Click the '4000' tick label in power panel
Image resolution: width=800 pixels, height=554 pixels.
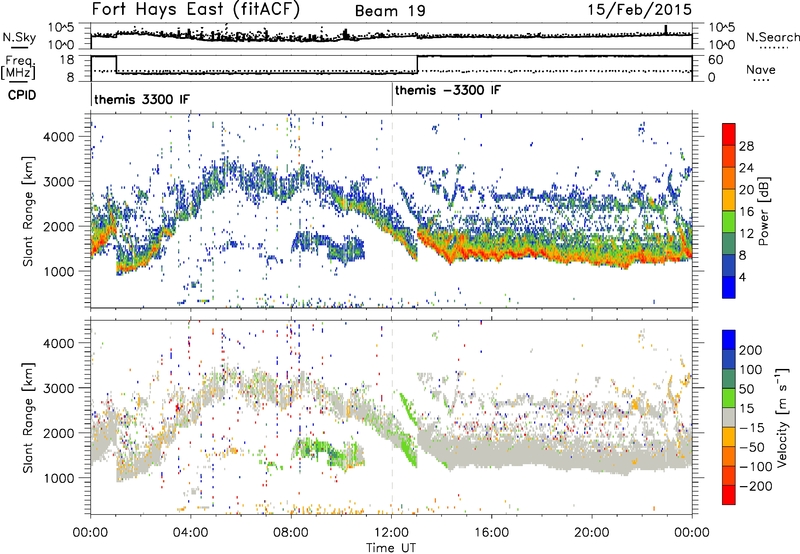(x=58, y=137)
